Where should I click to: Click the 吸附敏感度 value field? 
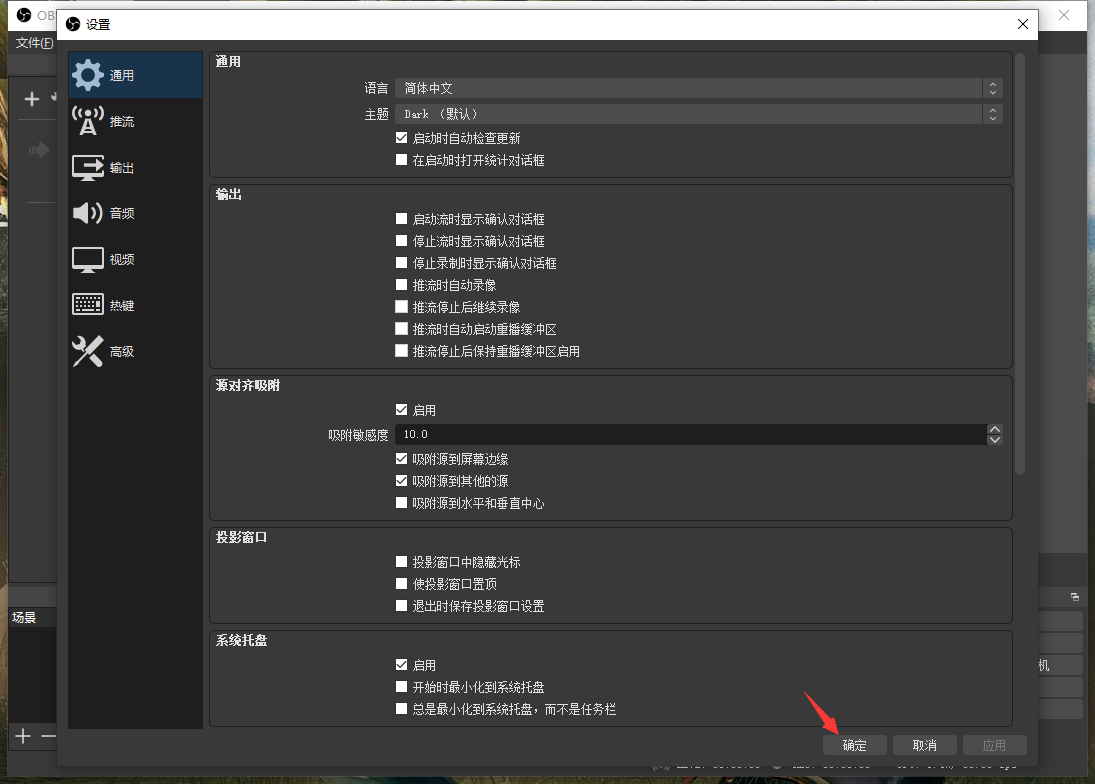click(690, 435)
